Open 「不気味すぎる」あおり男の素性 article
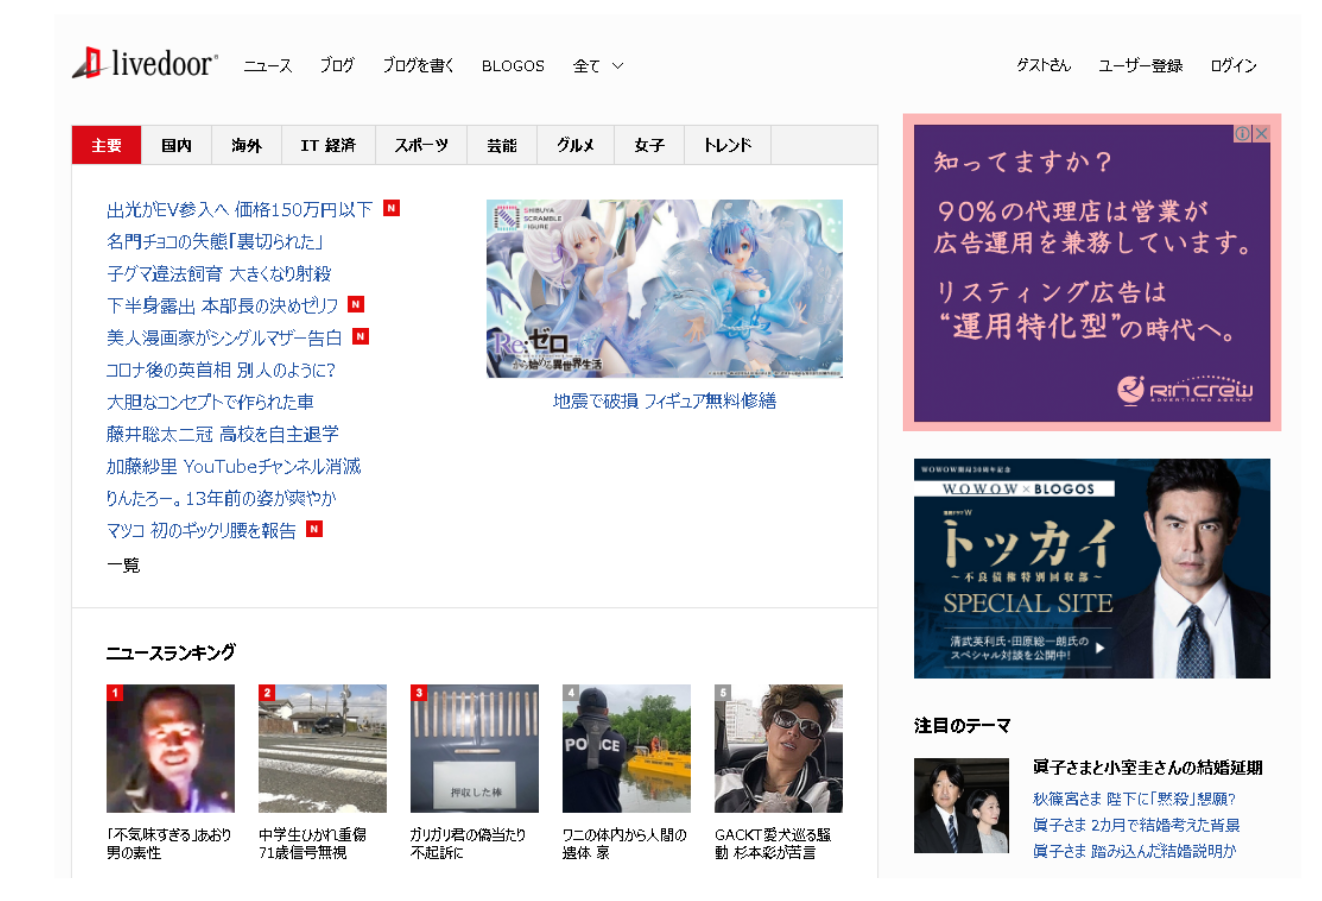 tap(169, 843)
